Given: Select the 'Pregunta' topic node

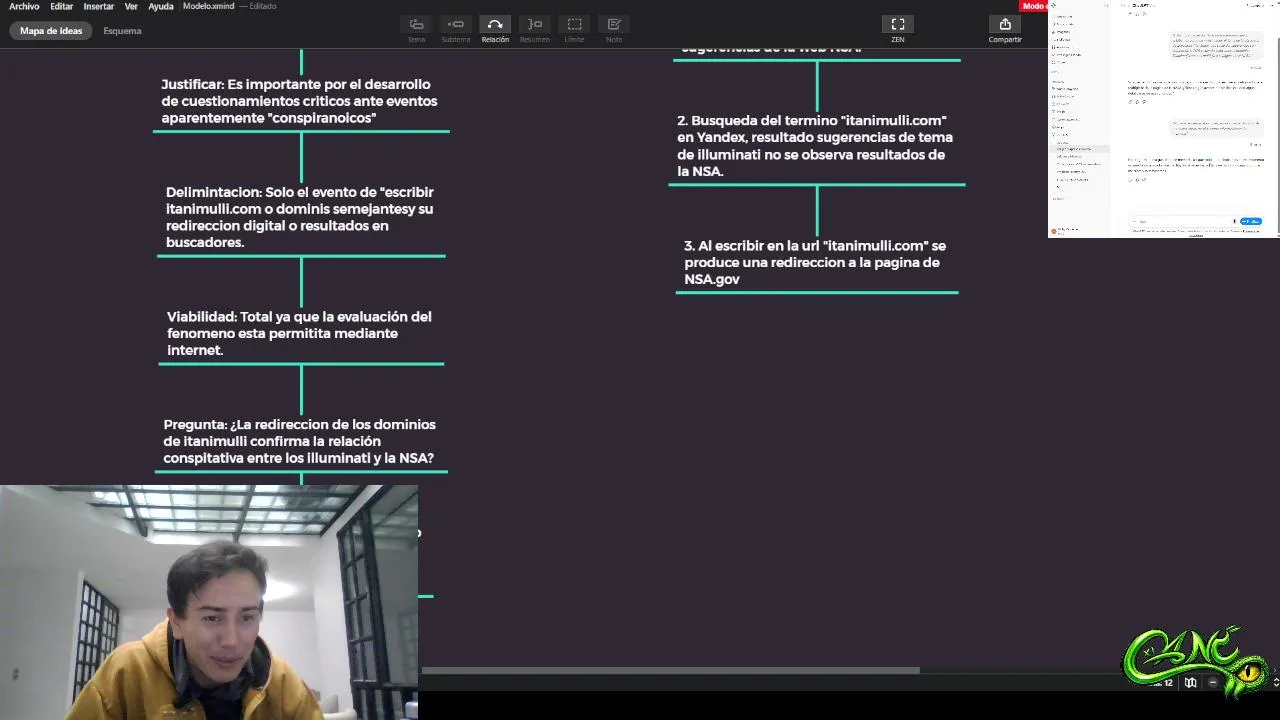Looking at the screenshot, I should [300, 441].
